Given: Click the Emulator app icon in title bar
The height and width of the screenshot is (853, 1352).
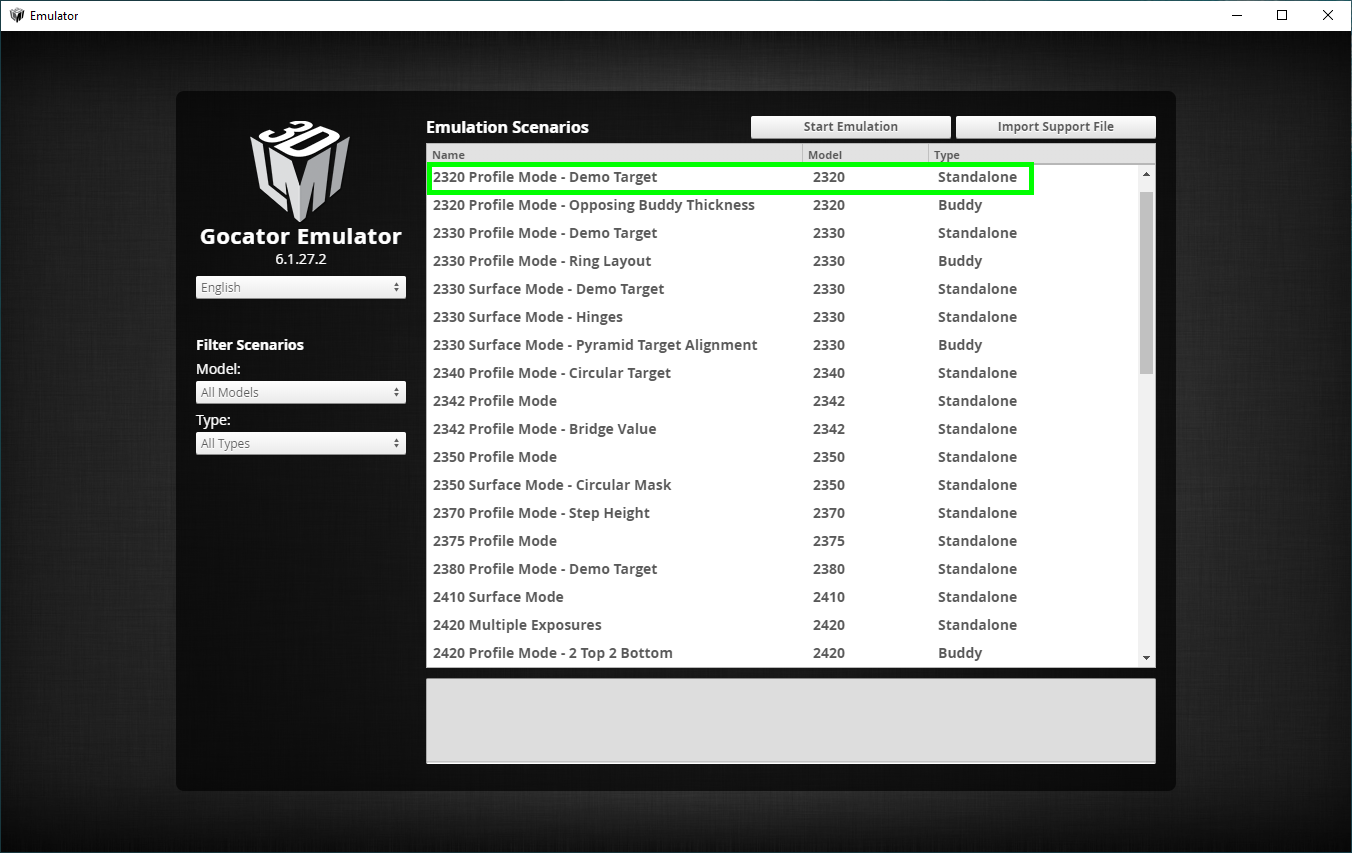Looking at the screenshot, I should click(x=16, y=15).
